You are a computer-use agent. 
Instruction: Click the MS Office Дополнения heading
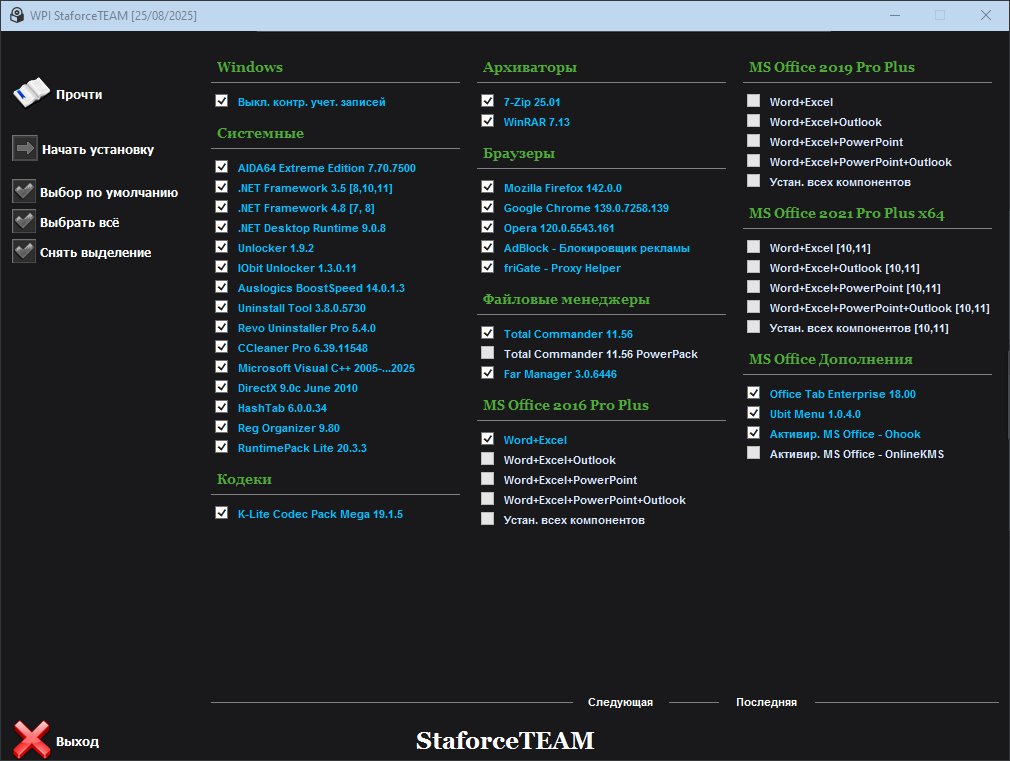pos(830,360)
